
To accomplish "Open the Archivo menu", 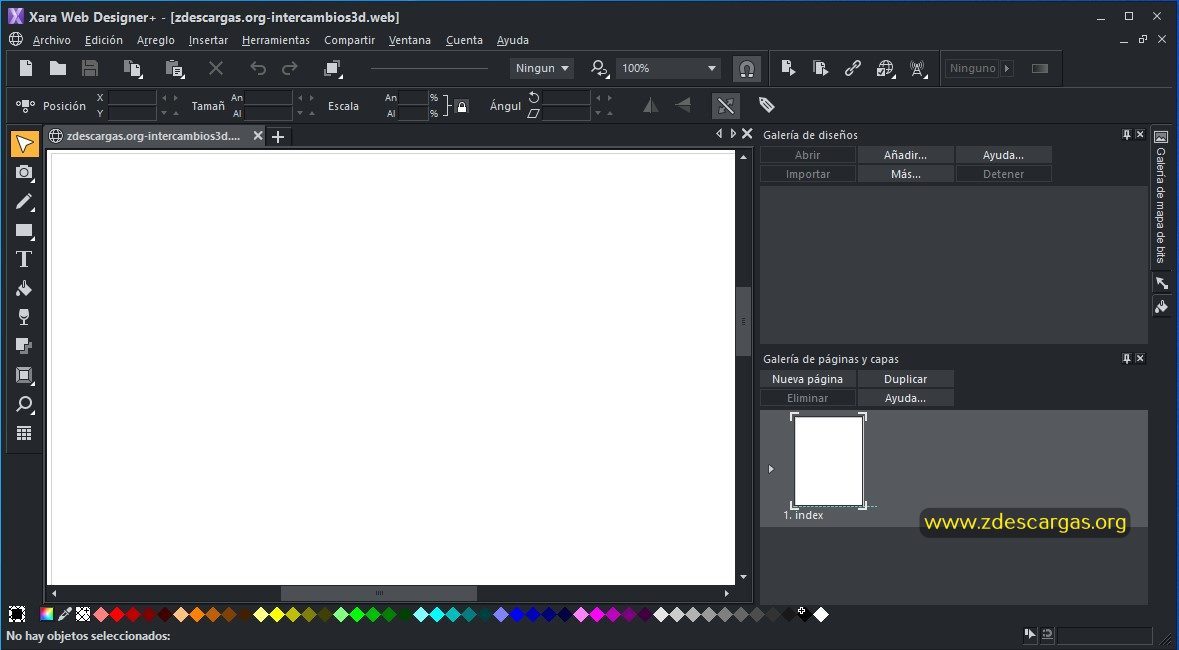I will [x=52, y=40].
